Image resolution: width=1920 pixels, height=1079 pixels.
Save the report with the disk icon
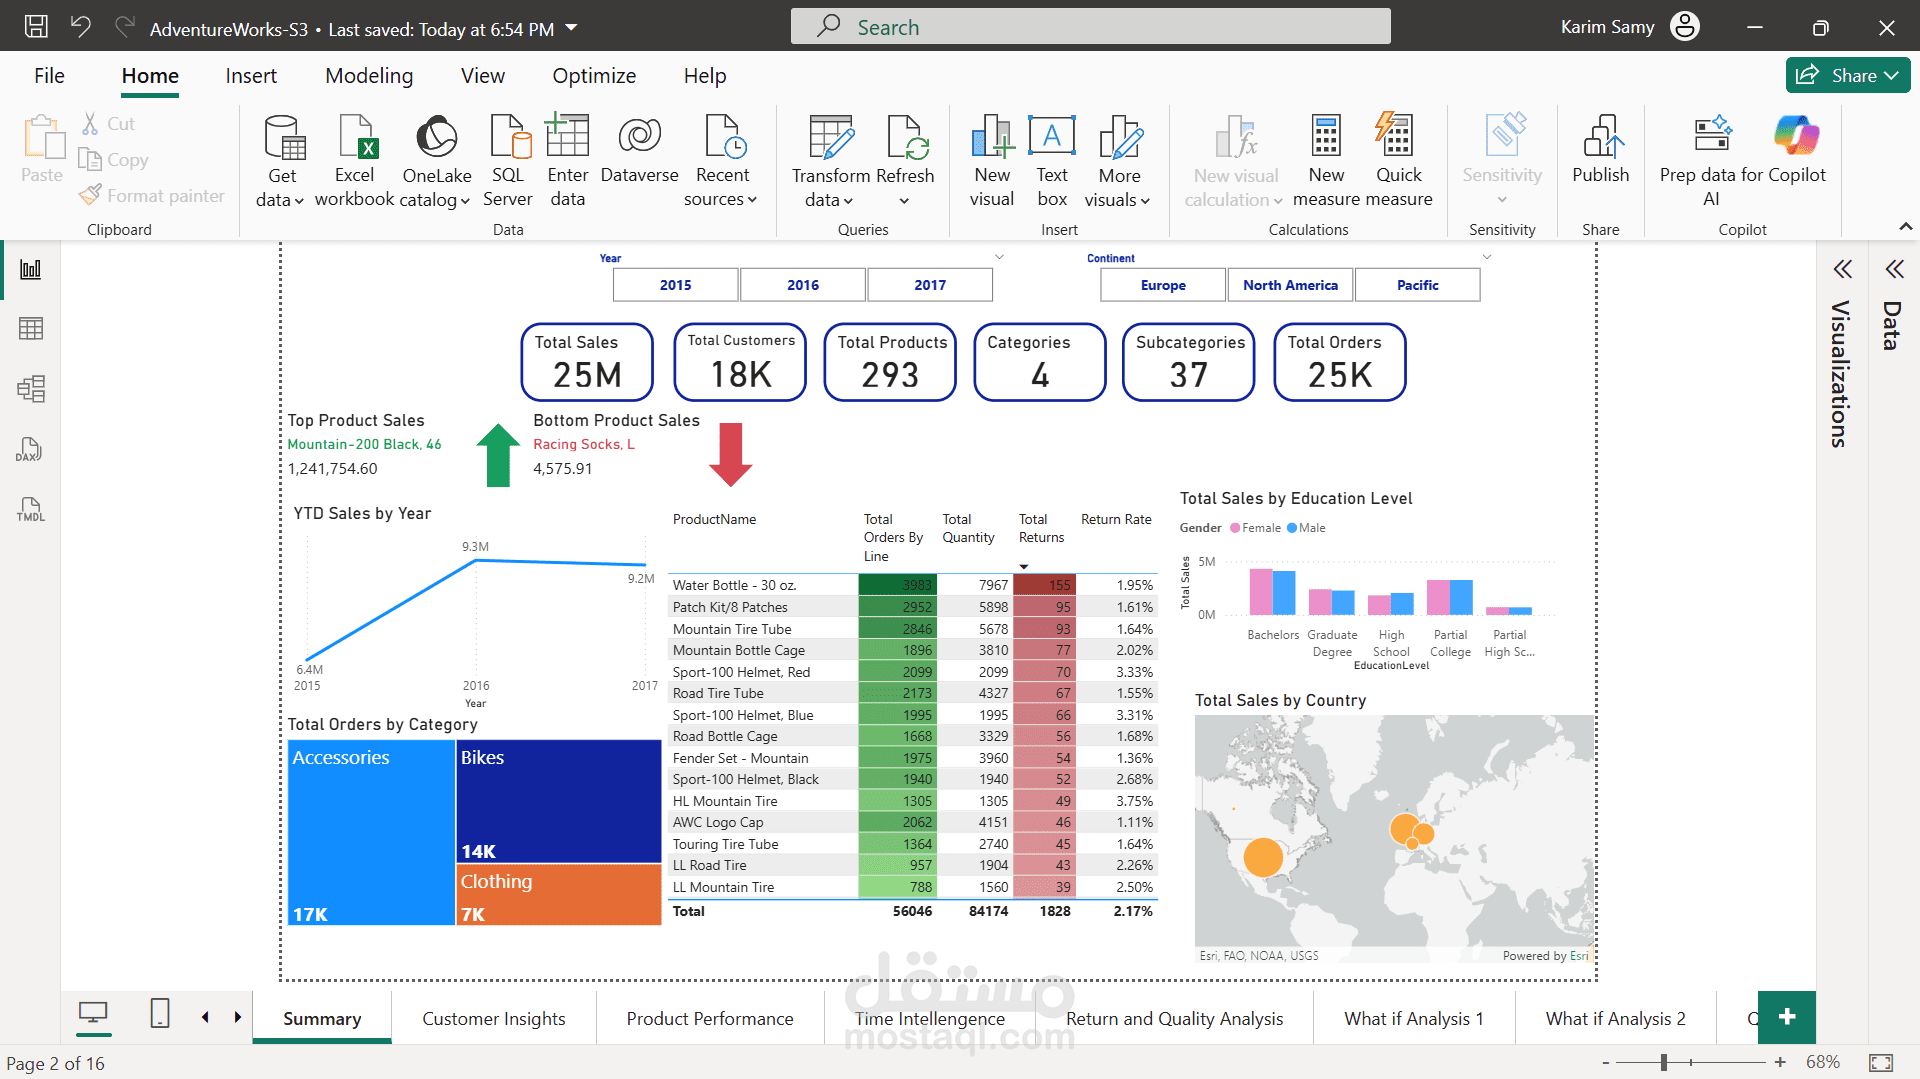click(x=36, y=27)
